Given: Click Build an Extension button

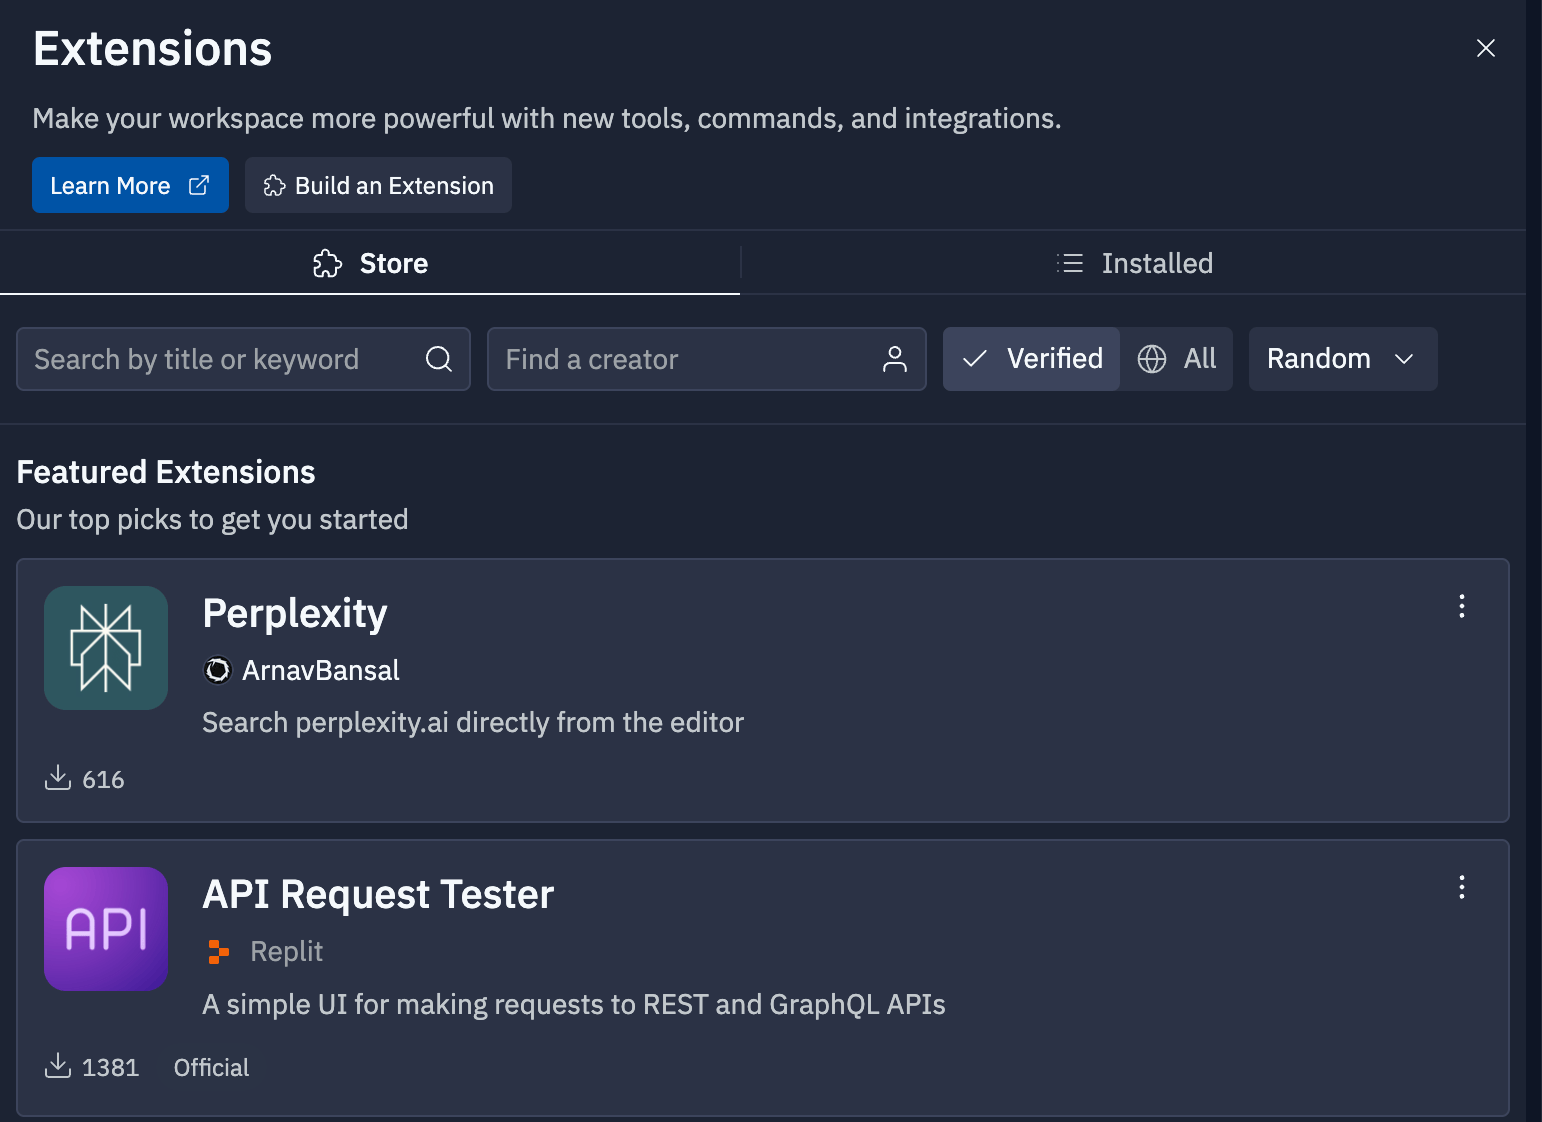Looking at the screenshot, I should click(378, 185).
